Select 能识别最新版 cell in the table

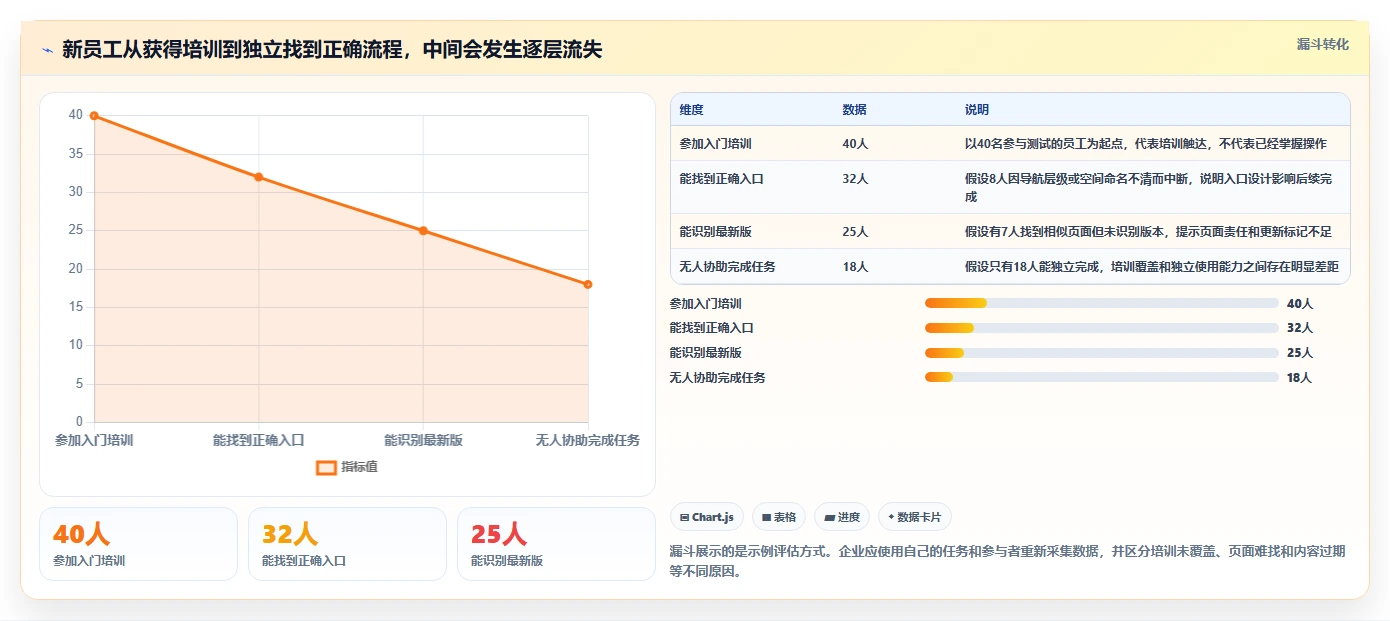tap(751, 231)
